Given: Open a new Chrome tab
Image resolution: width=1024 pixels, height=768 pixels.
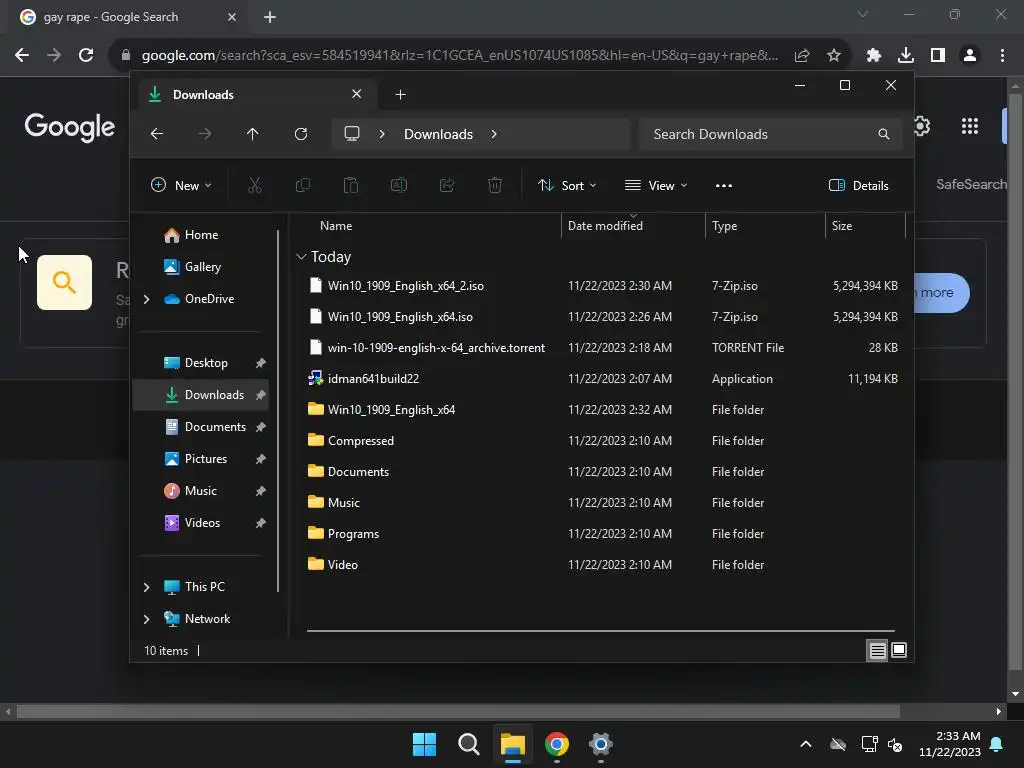Looking at the screenshot, I should click(270, 17).
